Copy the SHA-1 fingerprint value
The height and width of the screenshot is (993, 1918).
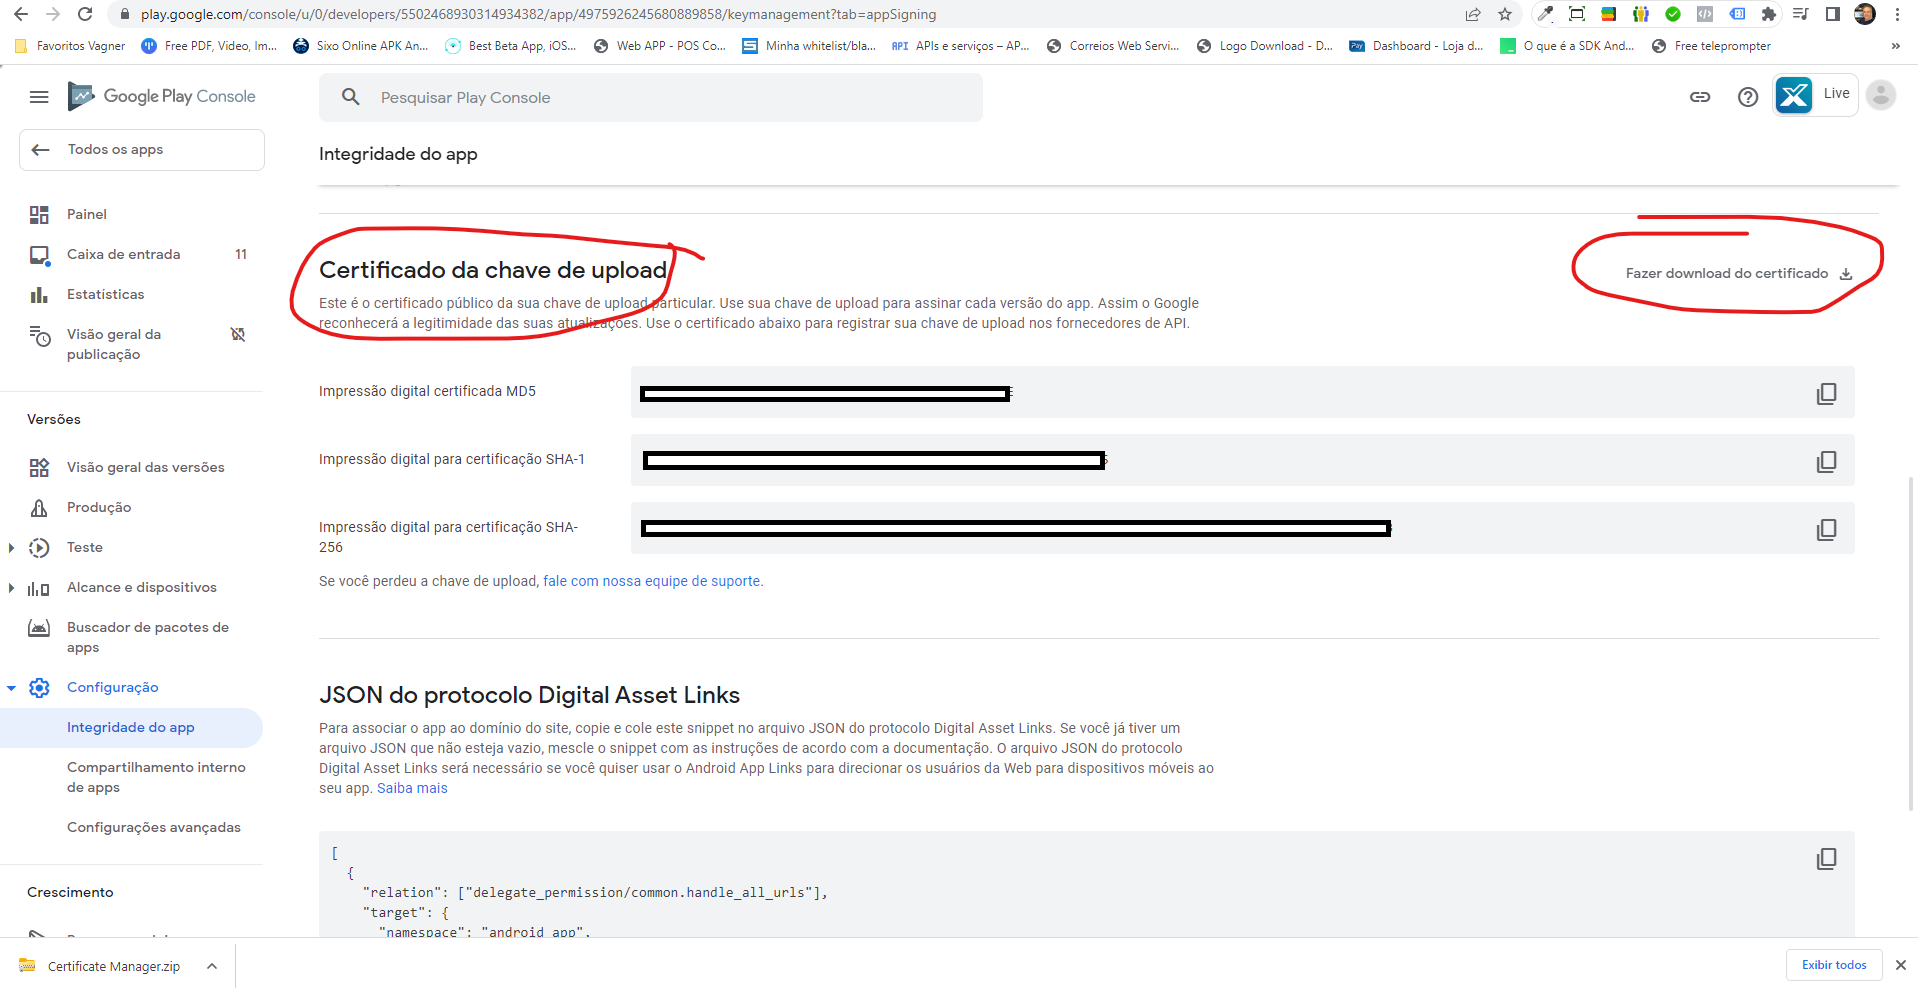coord(1825,461)
